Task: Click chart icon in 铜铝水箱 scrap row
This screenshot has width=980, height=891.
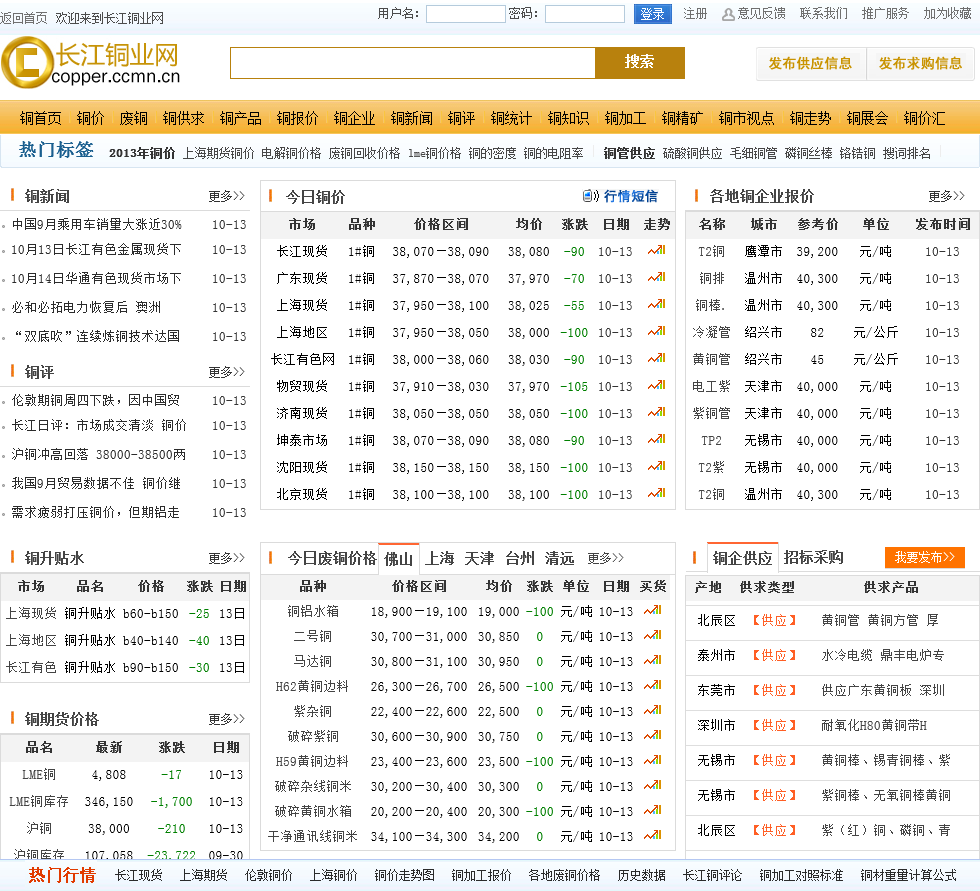Action: point(652,610)
